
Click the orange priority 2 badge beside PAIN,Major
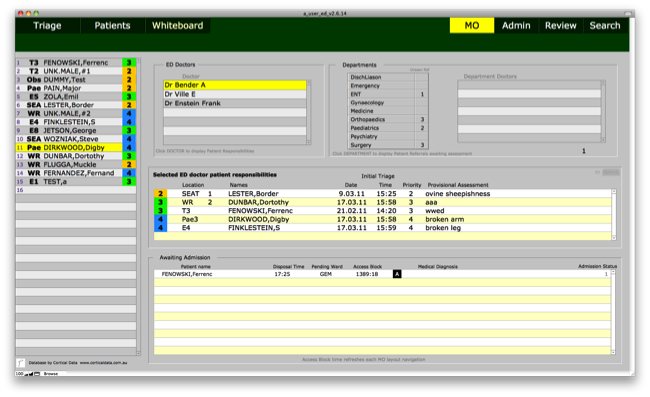click(x=129, y=88)
